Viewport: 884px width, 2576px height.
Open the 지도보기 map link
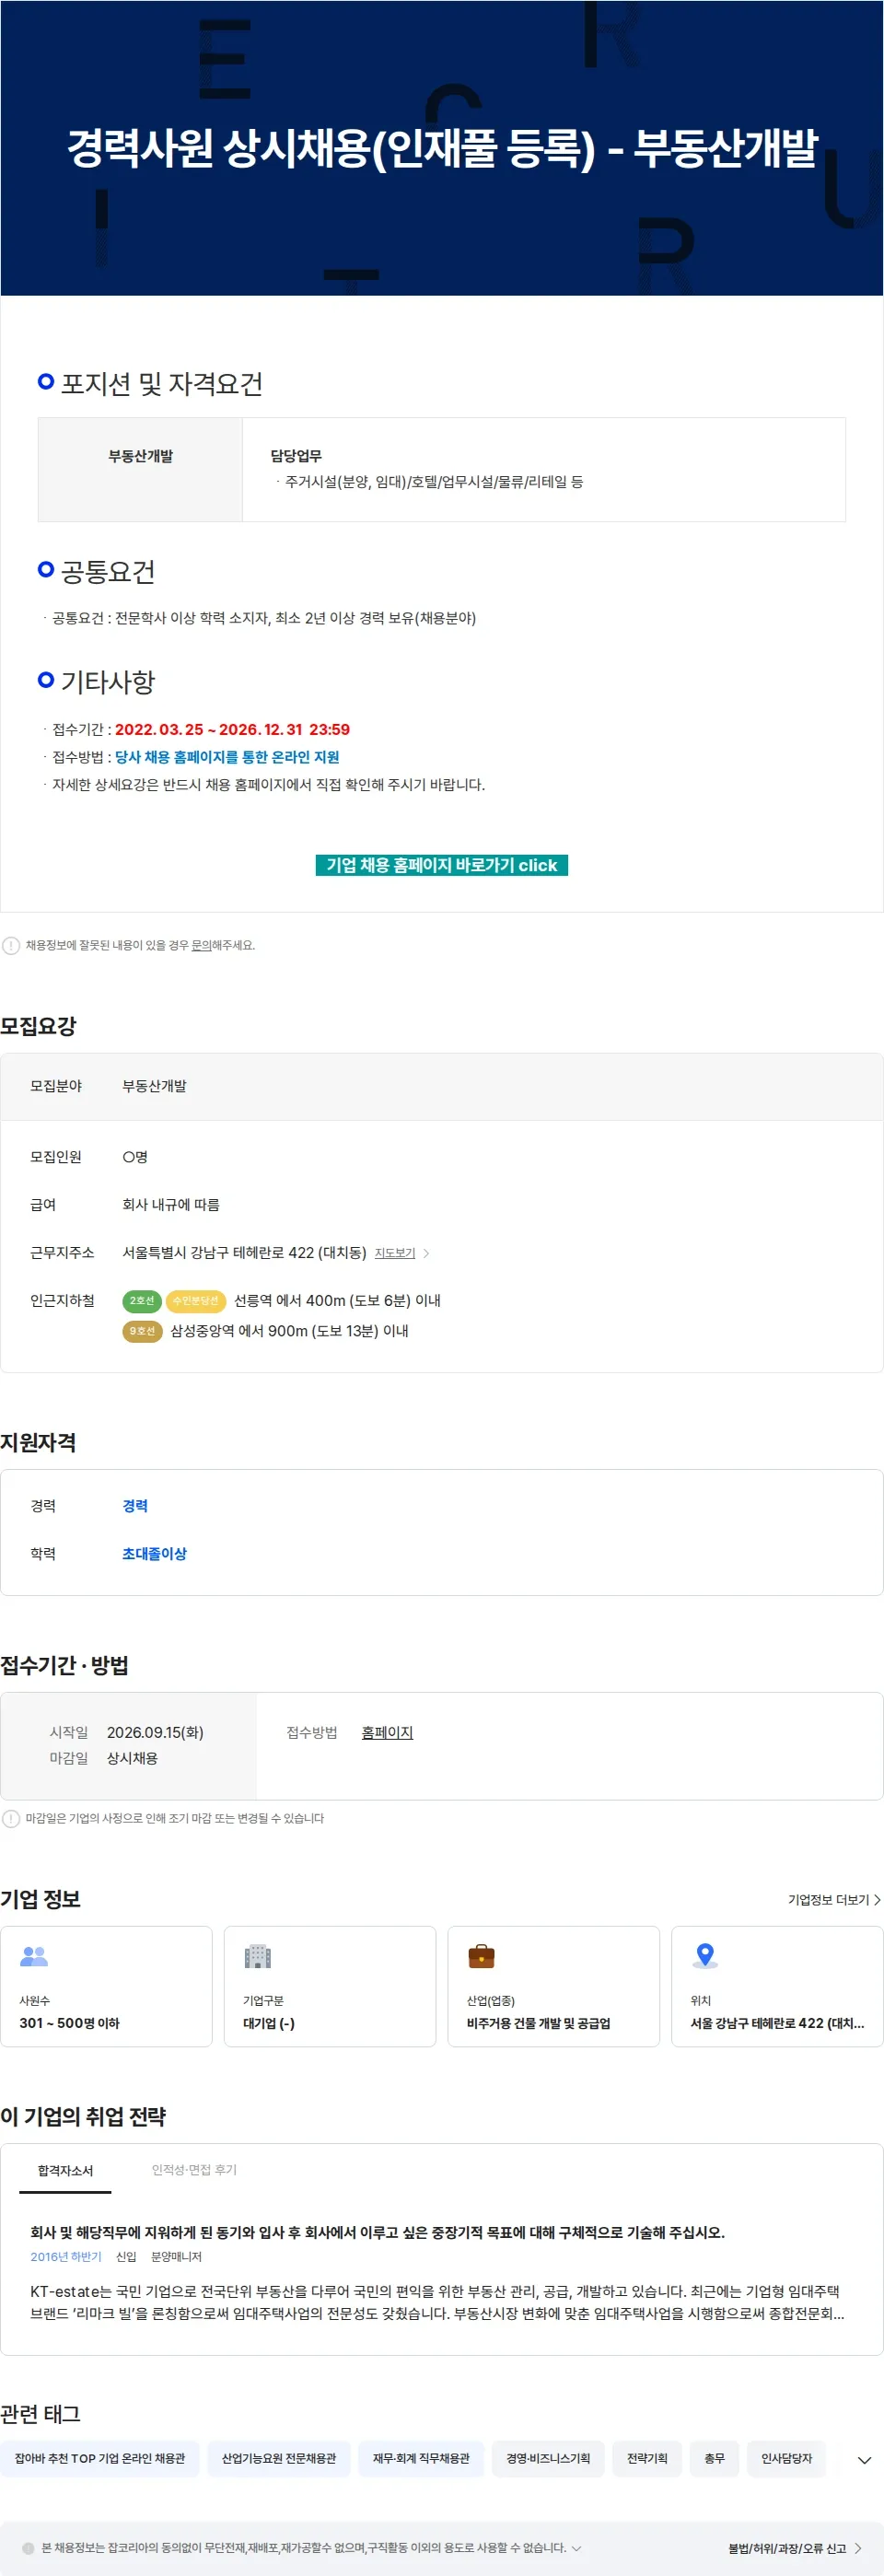(x=395, y=1253)
